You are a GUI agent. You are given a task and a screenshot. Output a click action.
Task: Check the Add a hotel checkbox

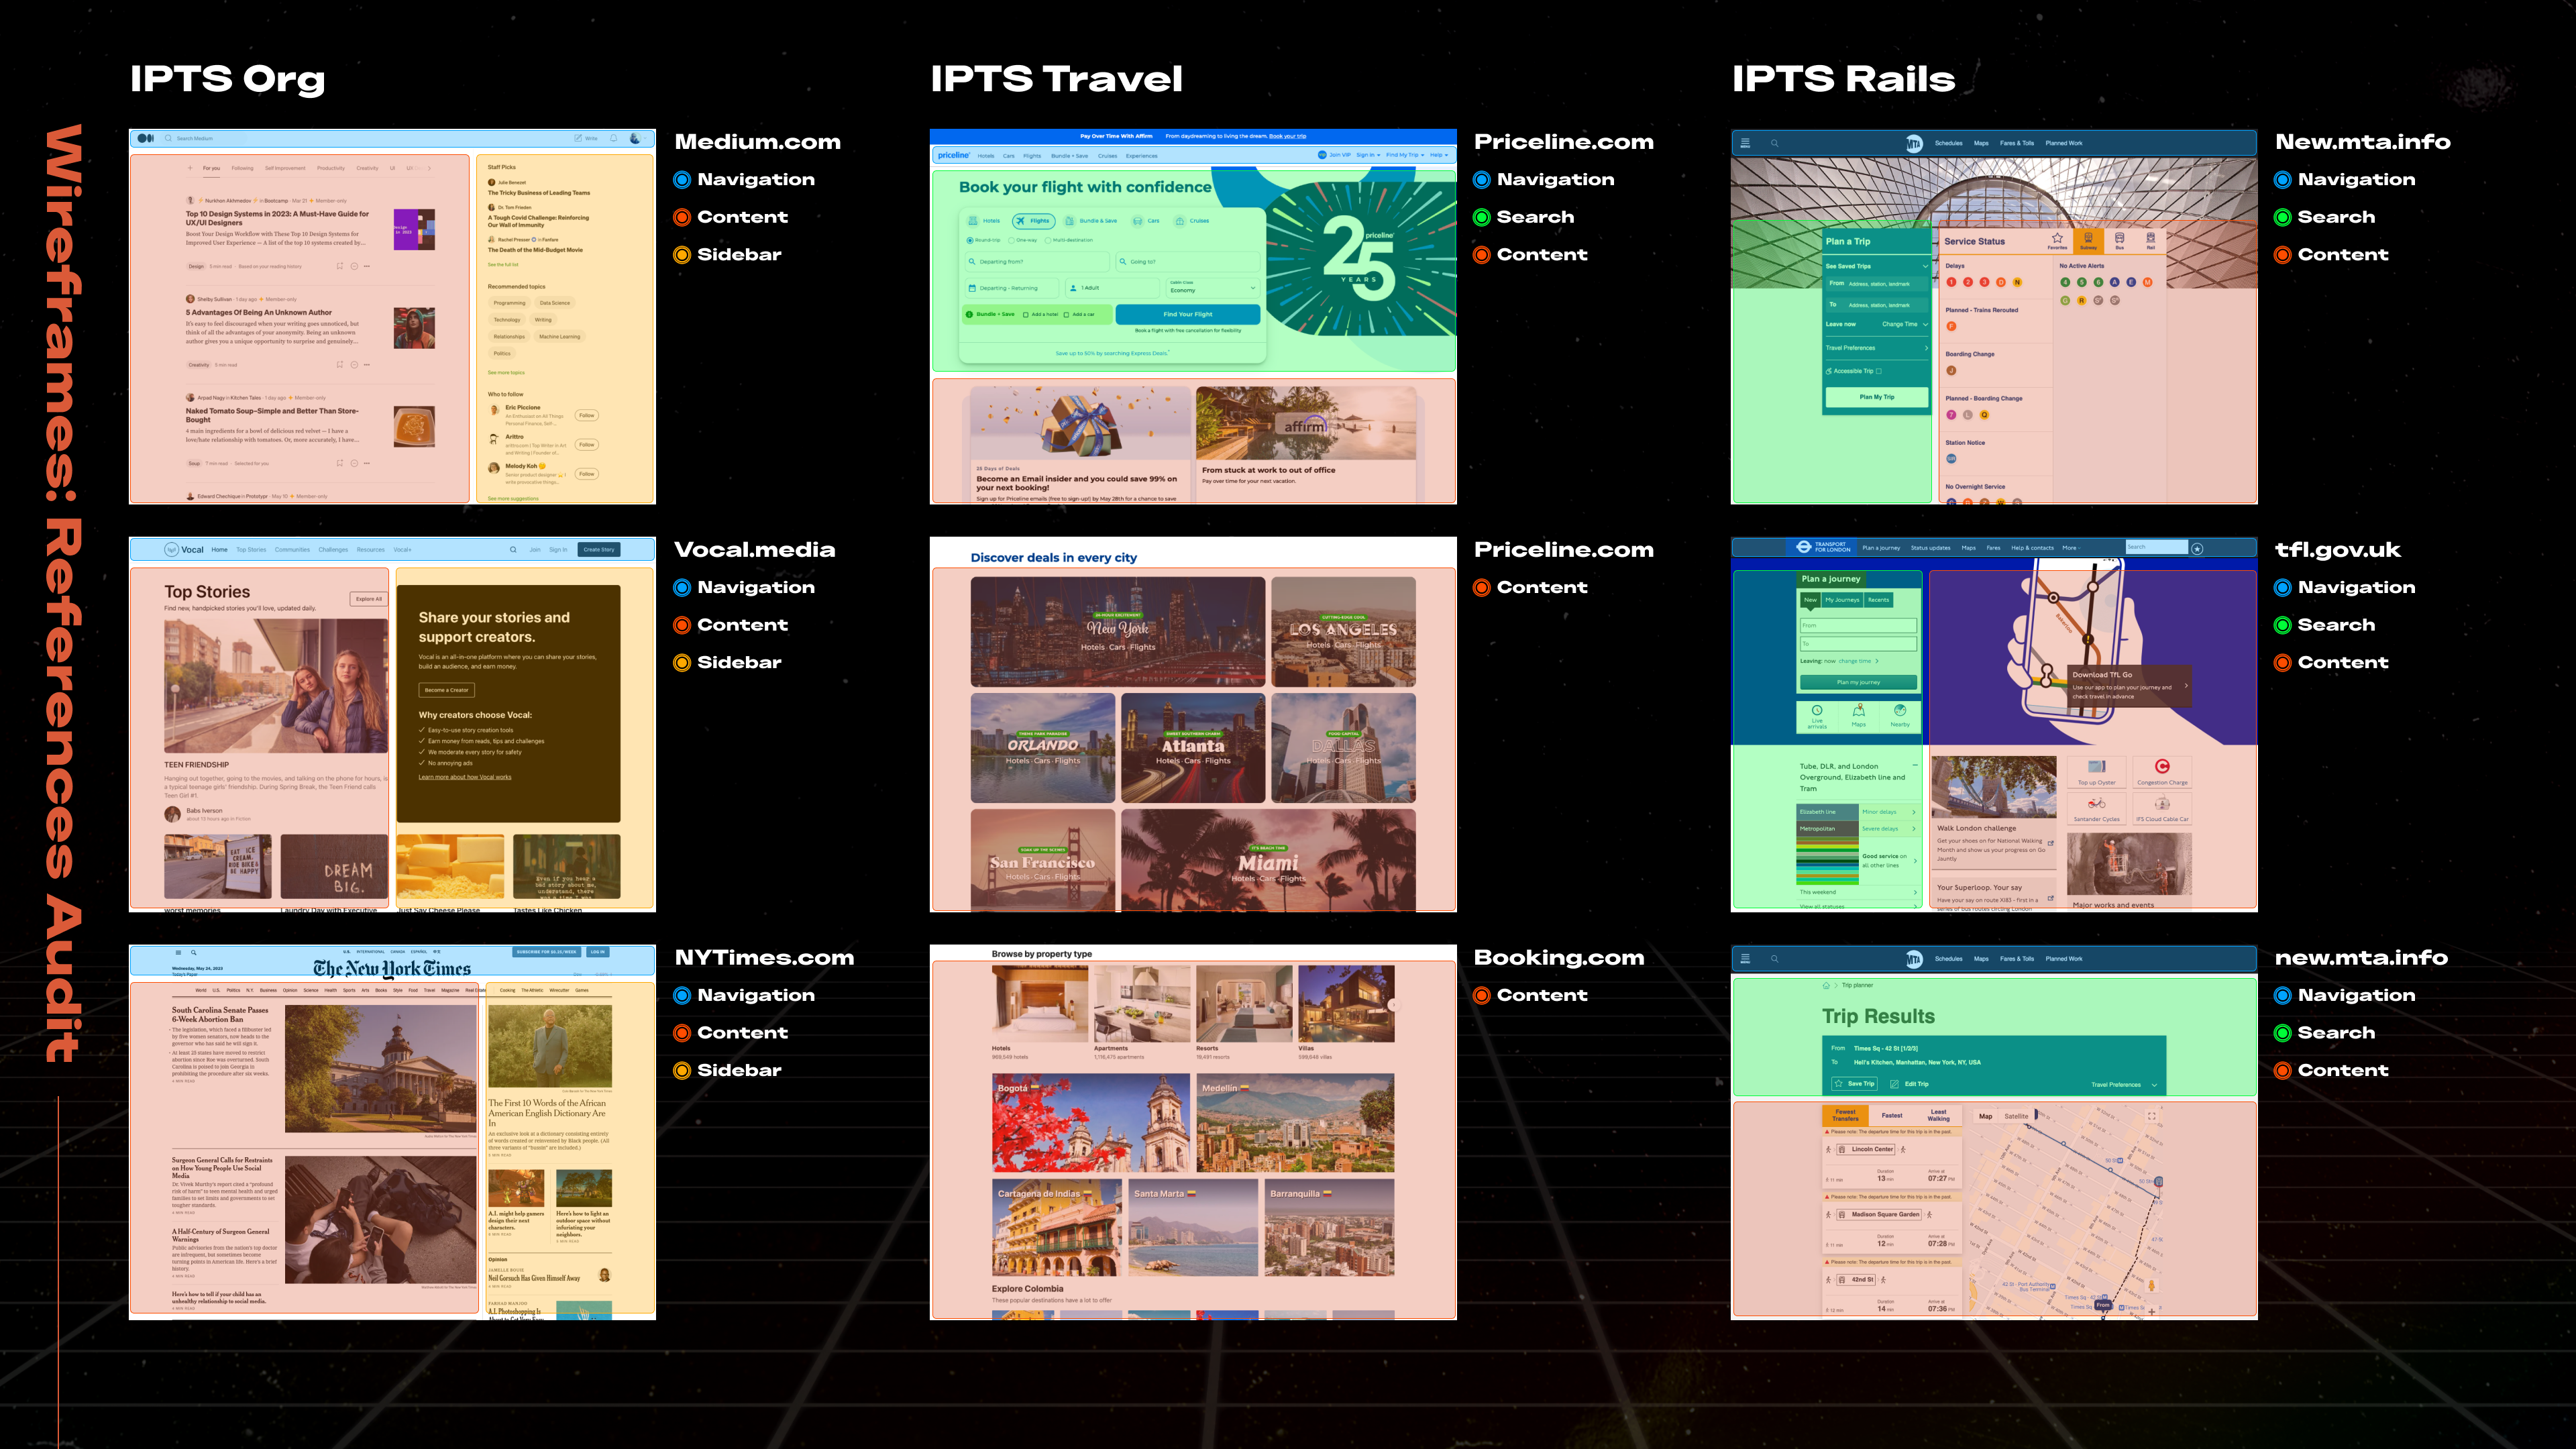1026,314
